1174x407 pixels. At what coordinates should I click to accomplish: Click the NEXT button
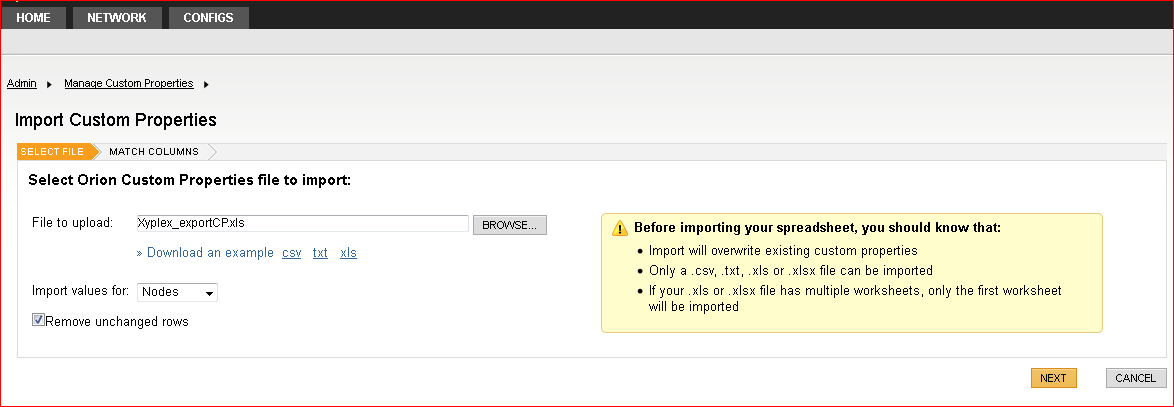coord(1053,378)
